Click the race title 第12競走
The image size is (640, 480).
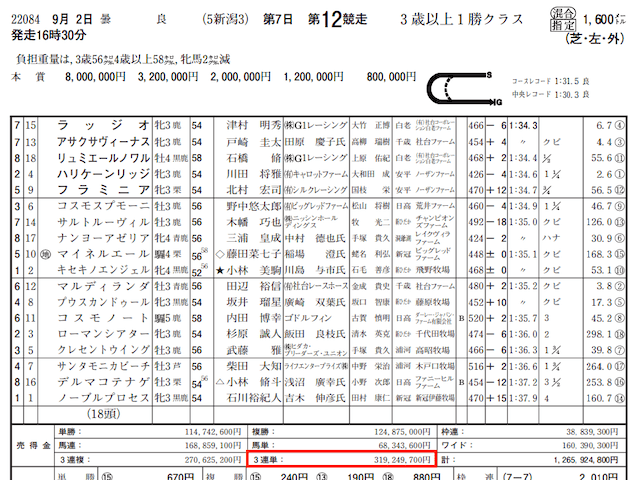click(x=337, y=19)
